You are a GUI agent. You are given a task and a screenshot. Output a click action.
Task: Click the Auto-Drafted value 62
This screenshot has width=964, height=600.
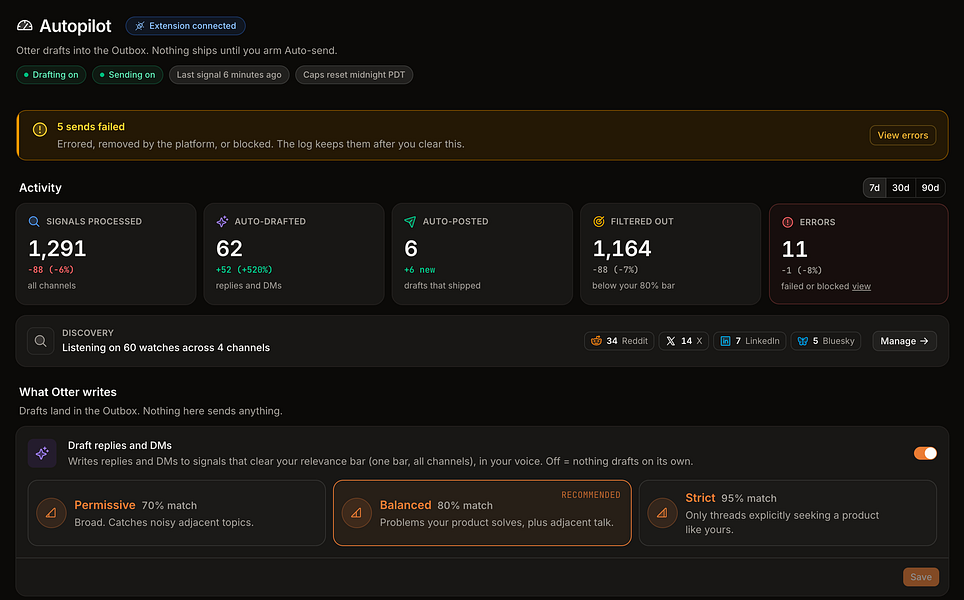229,248
